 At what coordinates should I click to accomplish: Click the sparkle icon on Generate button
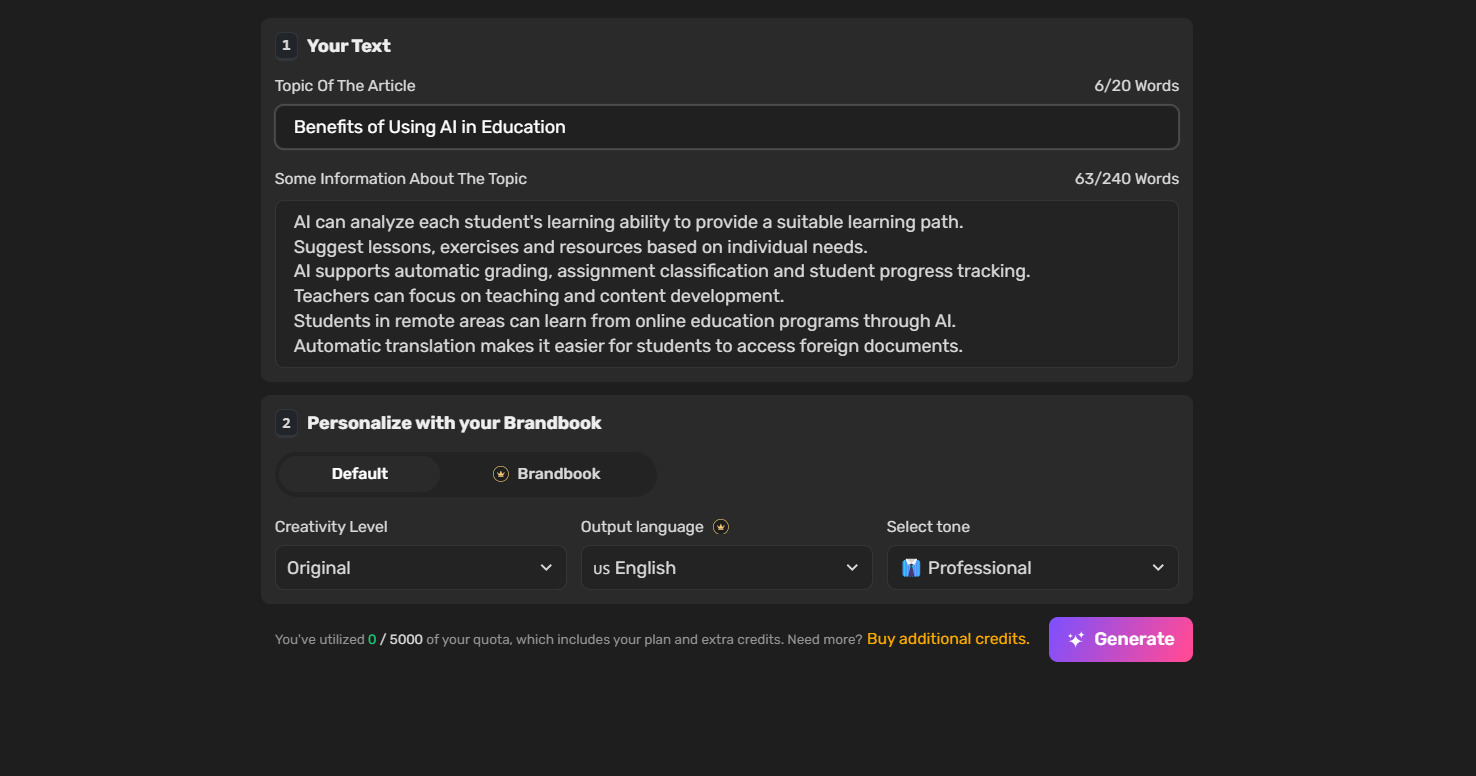(x=1076, y=639)
